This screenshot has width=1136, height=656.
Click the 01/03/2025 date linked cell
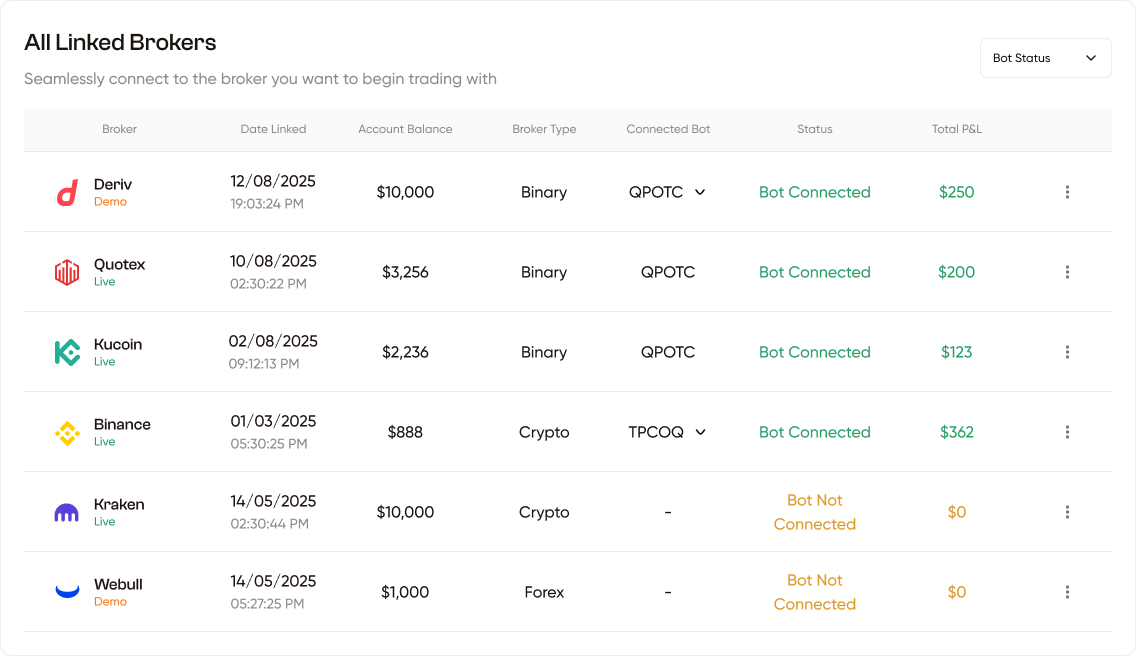coord(273,421)
